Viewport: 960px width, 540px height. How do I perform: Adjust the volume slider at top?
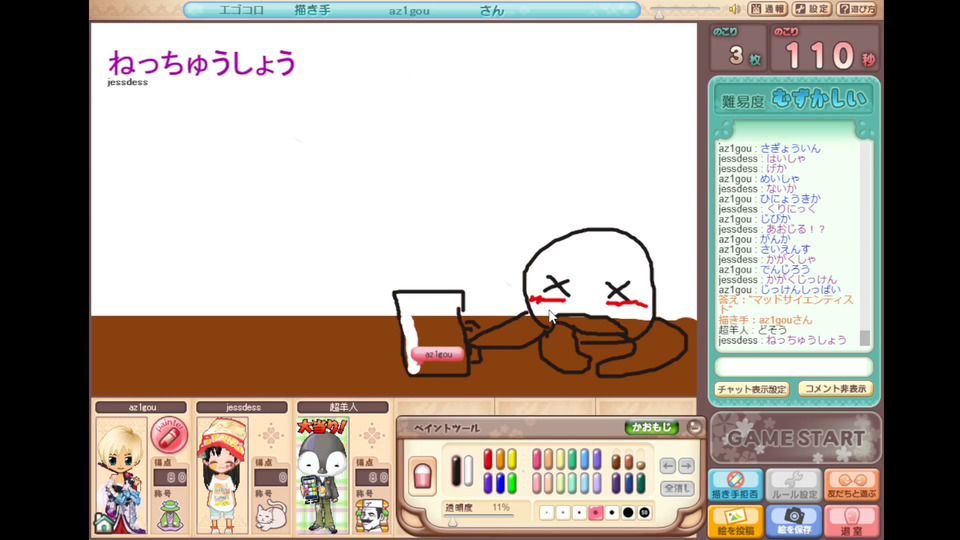(x=659, y=13)
